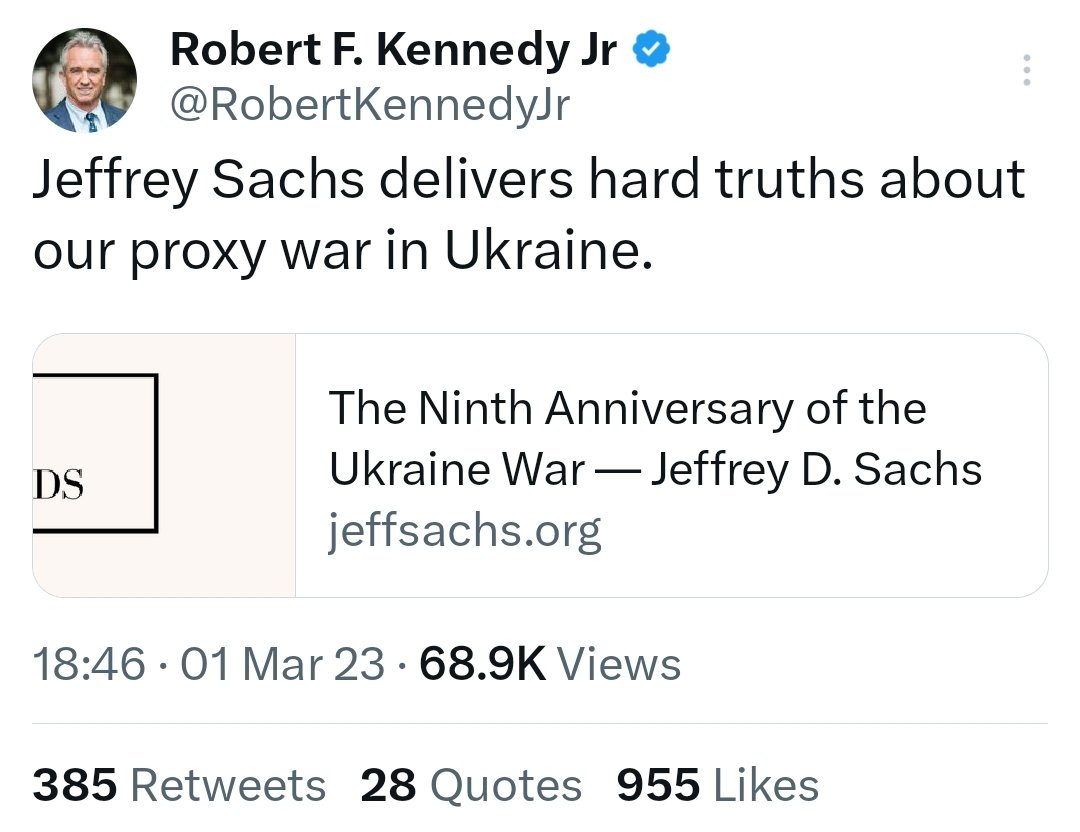Click the blue verified badge icon
Image resolution: width=1080 pixels, height=832 pixels.
point(651,49)
